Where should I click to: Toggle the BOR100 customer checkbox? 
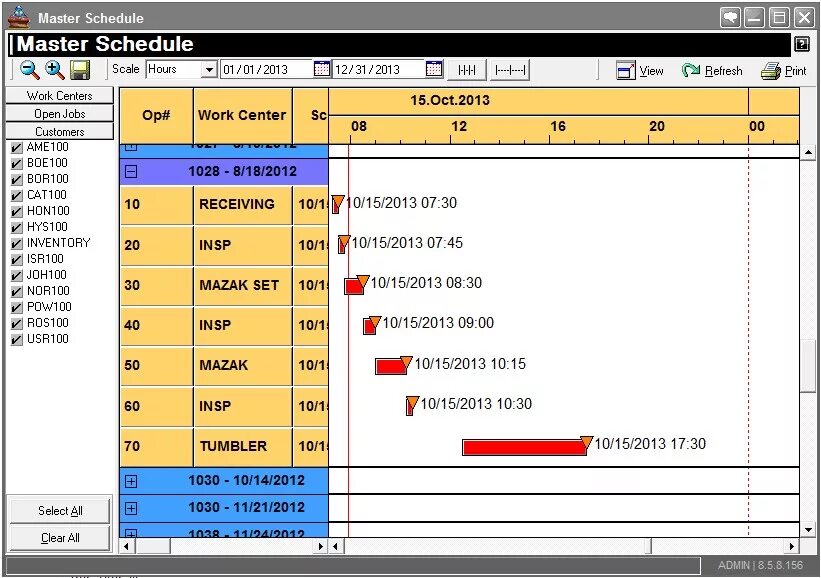click(16, 180)
